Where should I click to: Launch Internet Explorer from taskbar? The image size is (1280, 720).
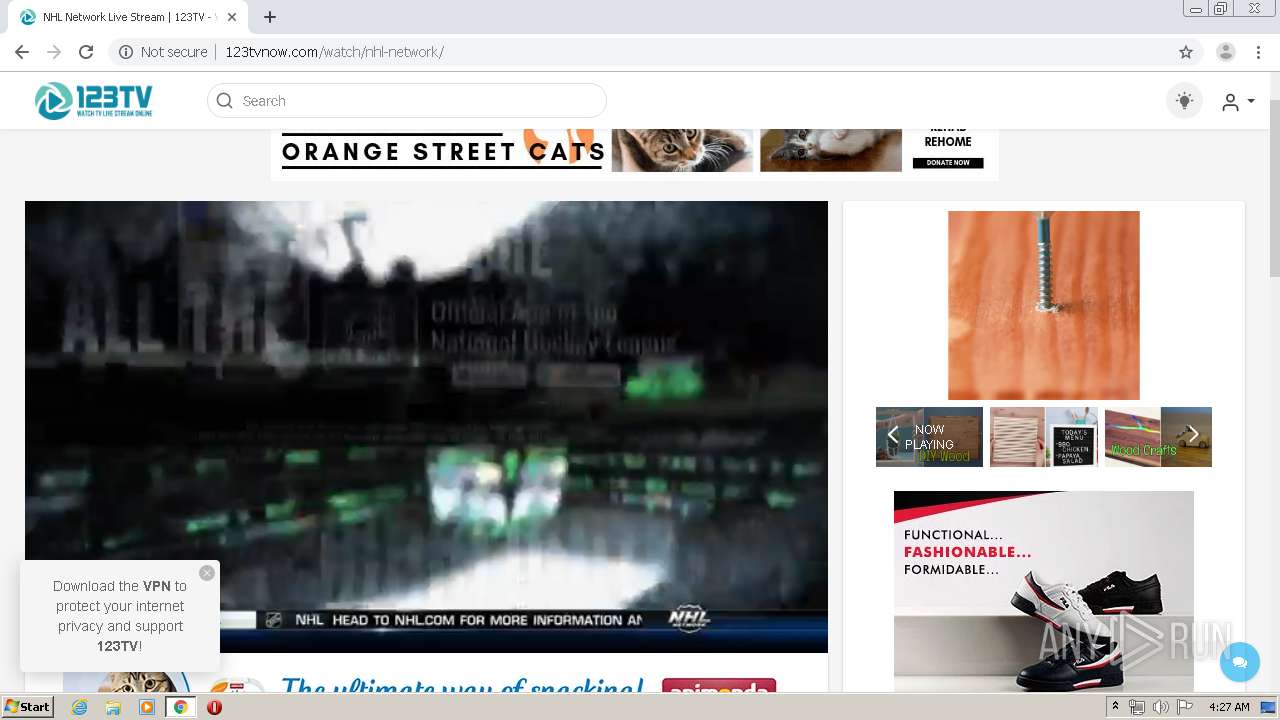79,707
